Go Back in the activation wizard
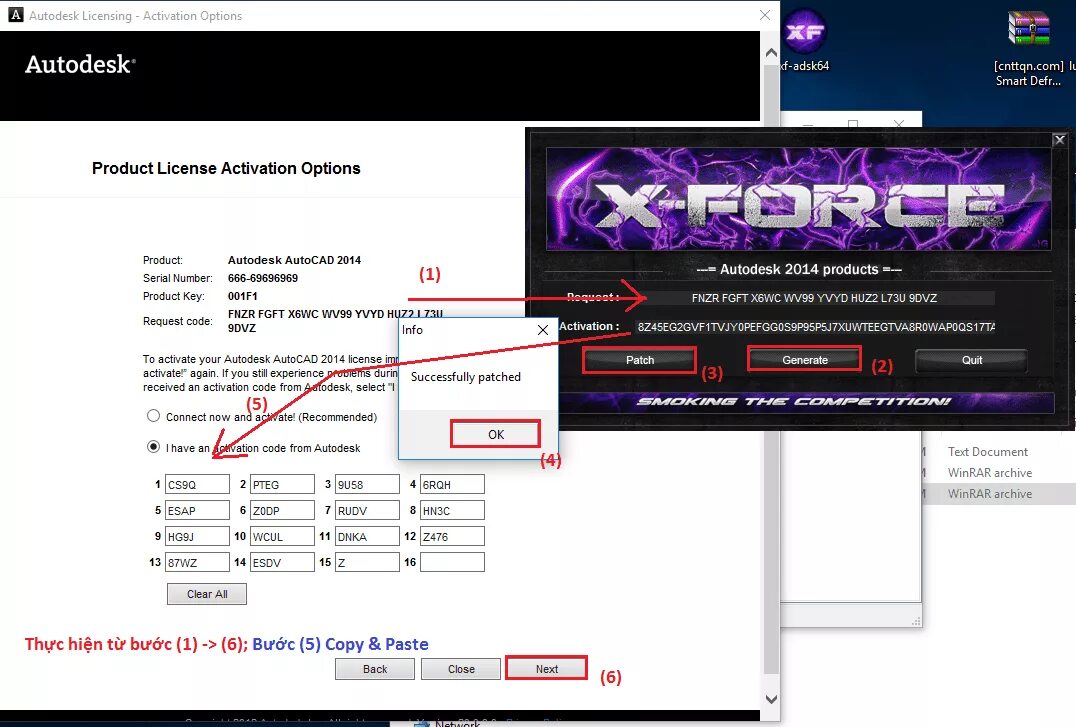1076x727 pixels. click(375, 669)
